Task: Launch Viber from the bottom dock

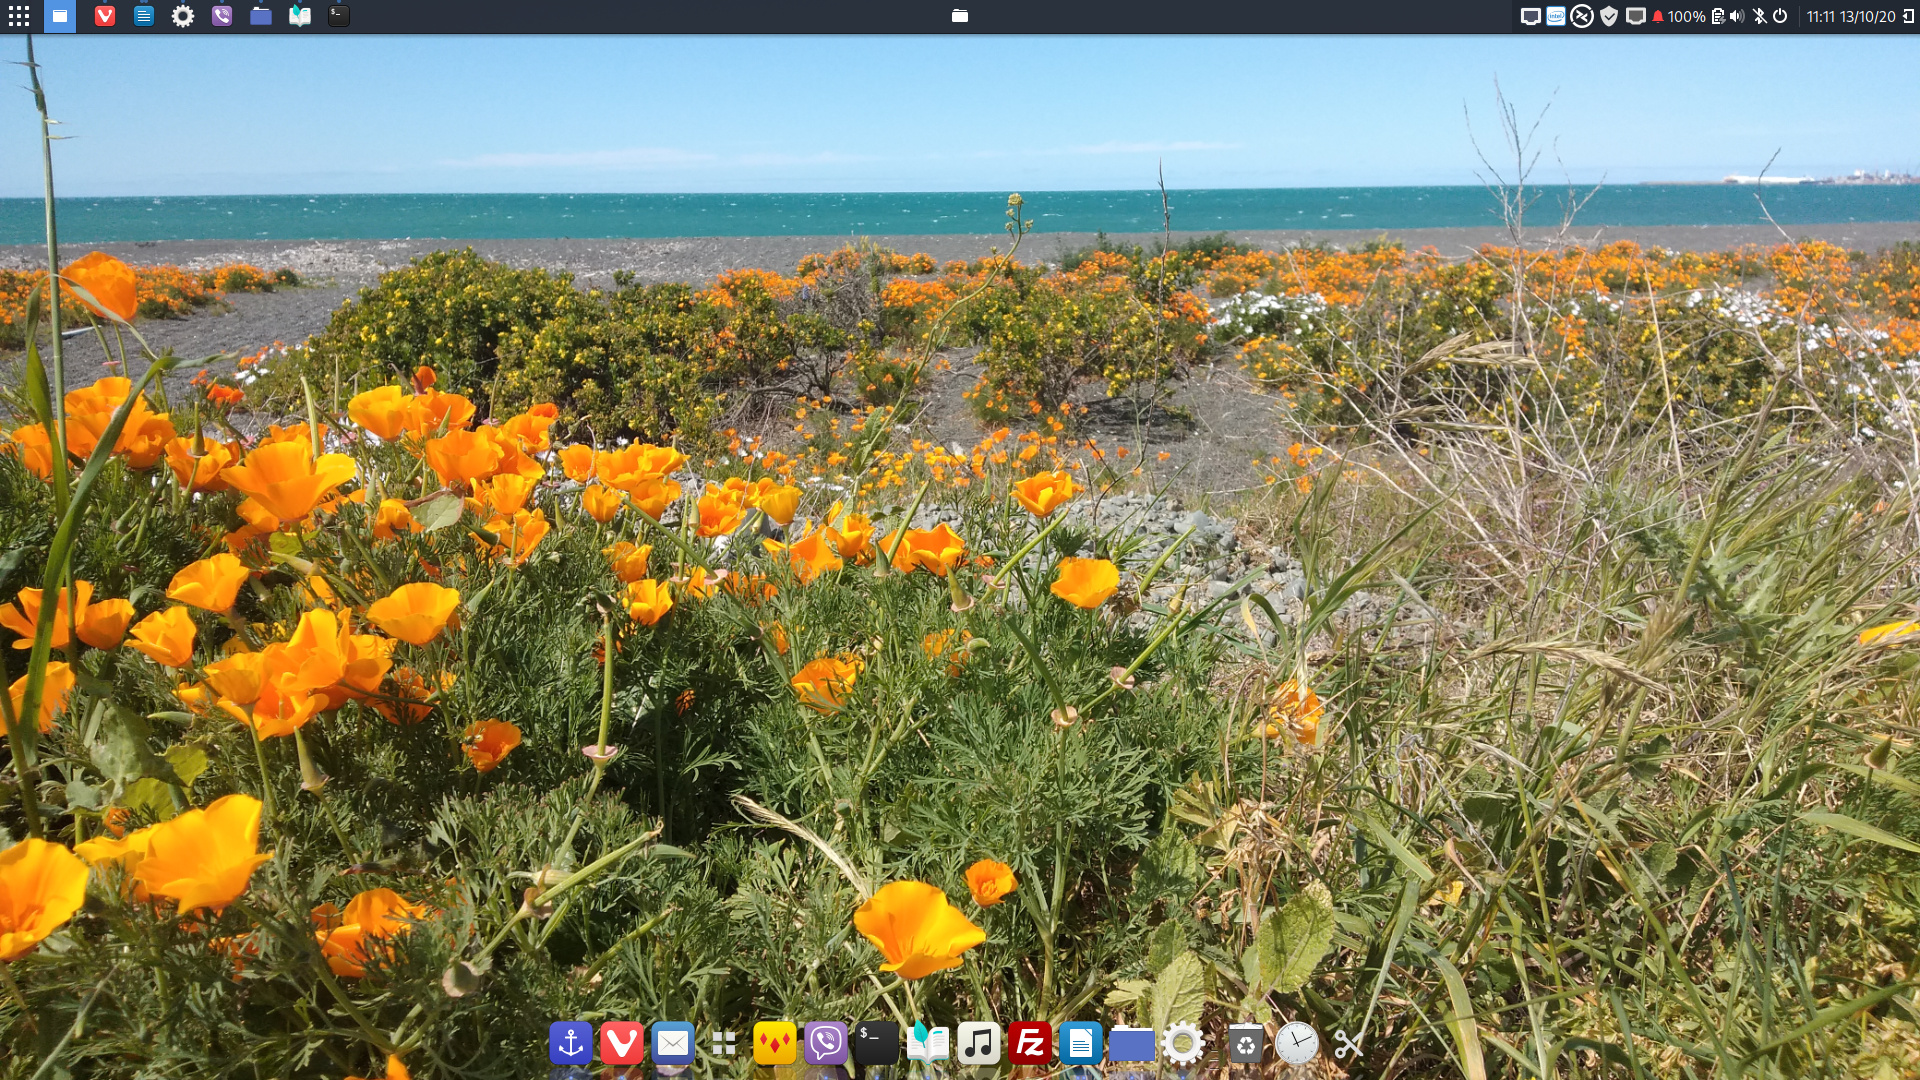Action: click(826, 1044)
